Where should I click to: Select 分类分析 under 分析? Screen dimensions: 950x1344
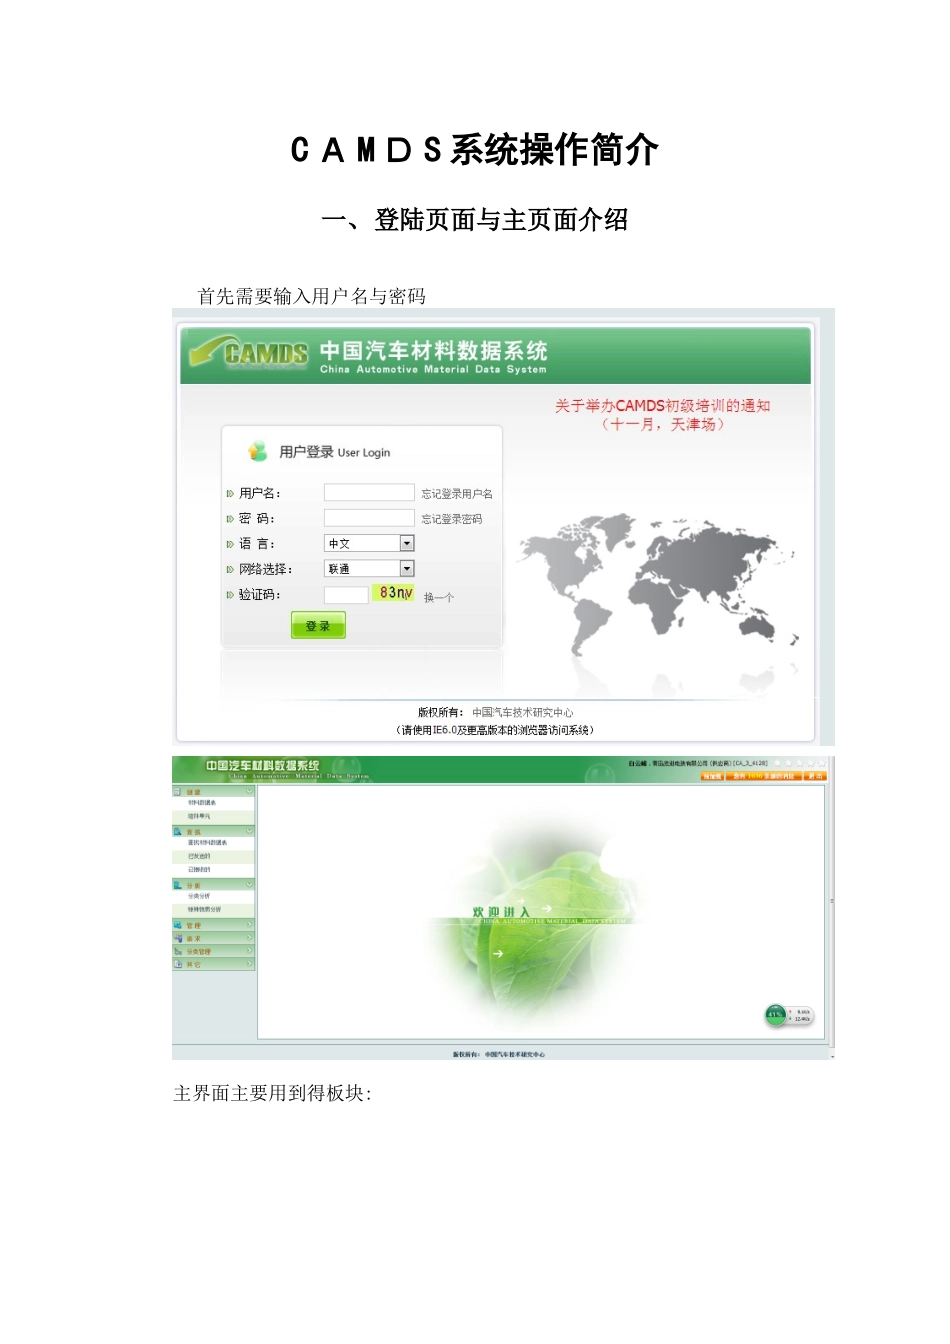pos(199,896)
